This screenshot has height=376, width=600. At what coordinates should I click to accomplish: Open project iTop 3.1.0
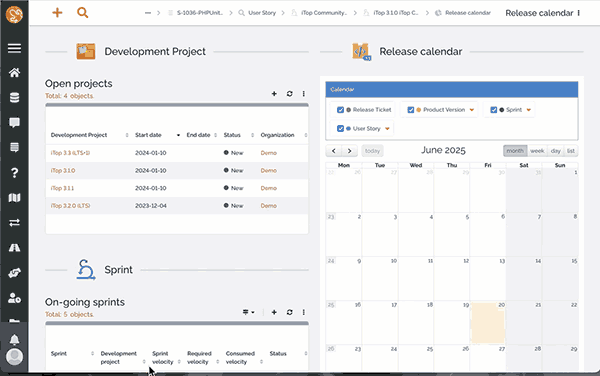pyautogui.click(x=63, y=171)
